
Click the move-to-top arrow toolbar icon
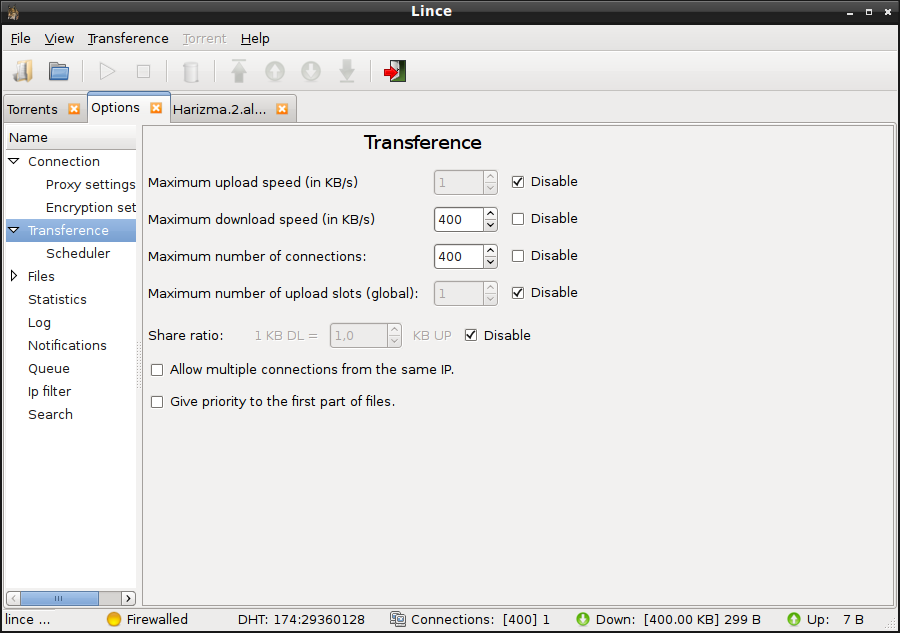pos(239,71)
